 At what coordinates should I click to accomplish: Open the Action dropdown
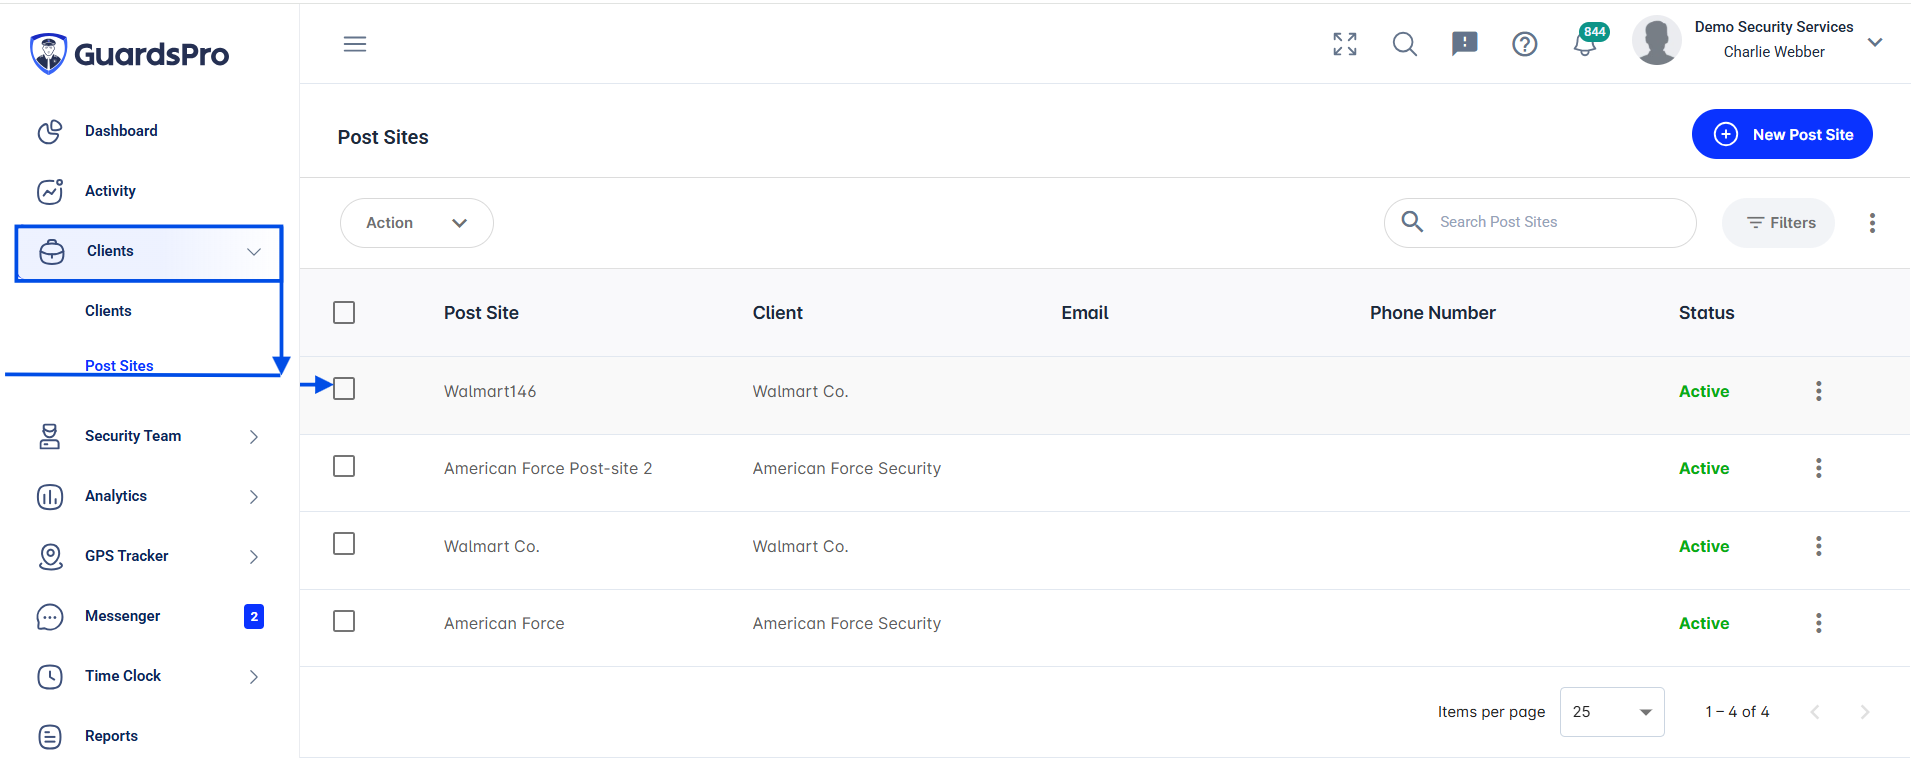[x=417, y=223]
